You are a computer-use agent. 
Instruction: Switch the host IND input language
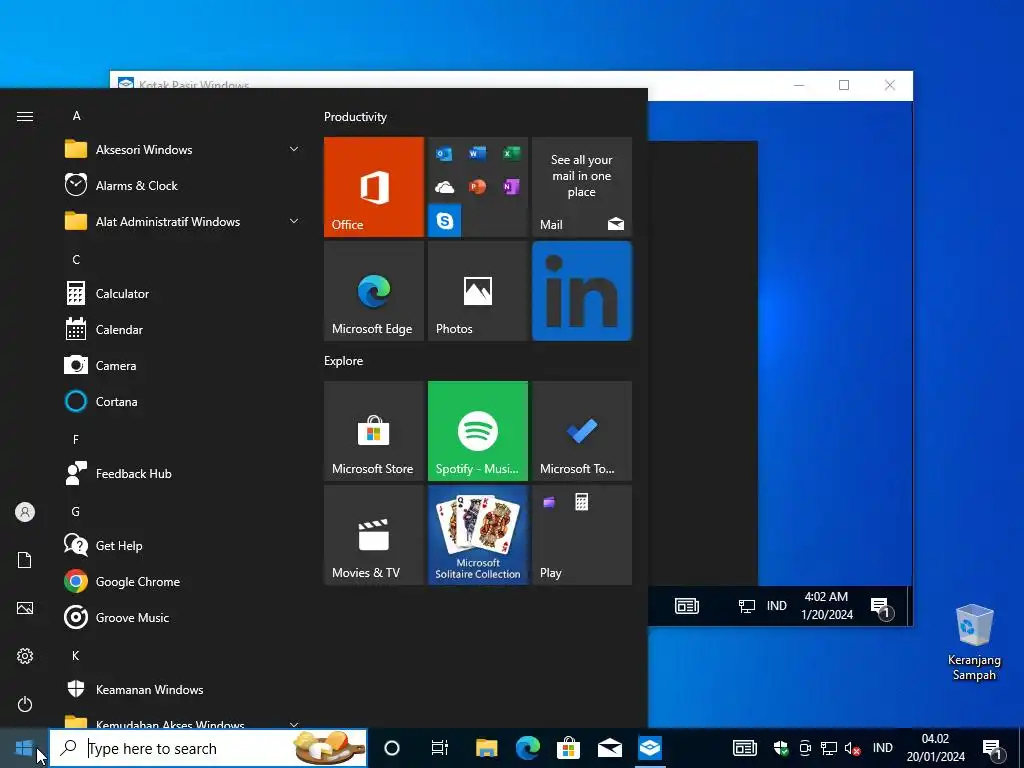point(883,748)
